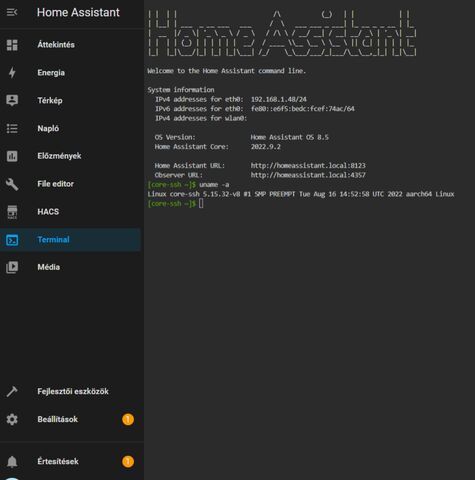Image resolution: width=475 pixels, height=480 pixels.
Task: Click the Előzmények chart icon
Action: click(12, 156)
